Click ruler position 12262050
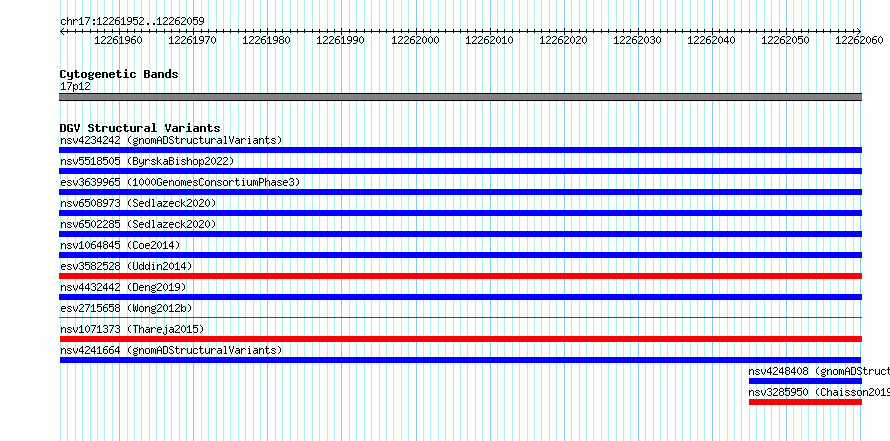This screenshot has width=890, height=441. [x=786, y=40]
